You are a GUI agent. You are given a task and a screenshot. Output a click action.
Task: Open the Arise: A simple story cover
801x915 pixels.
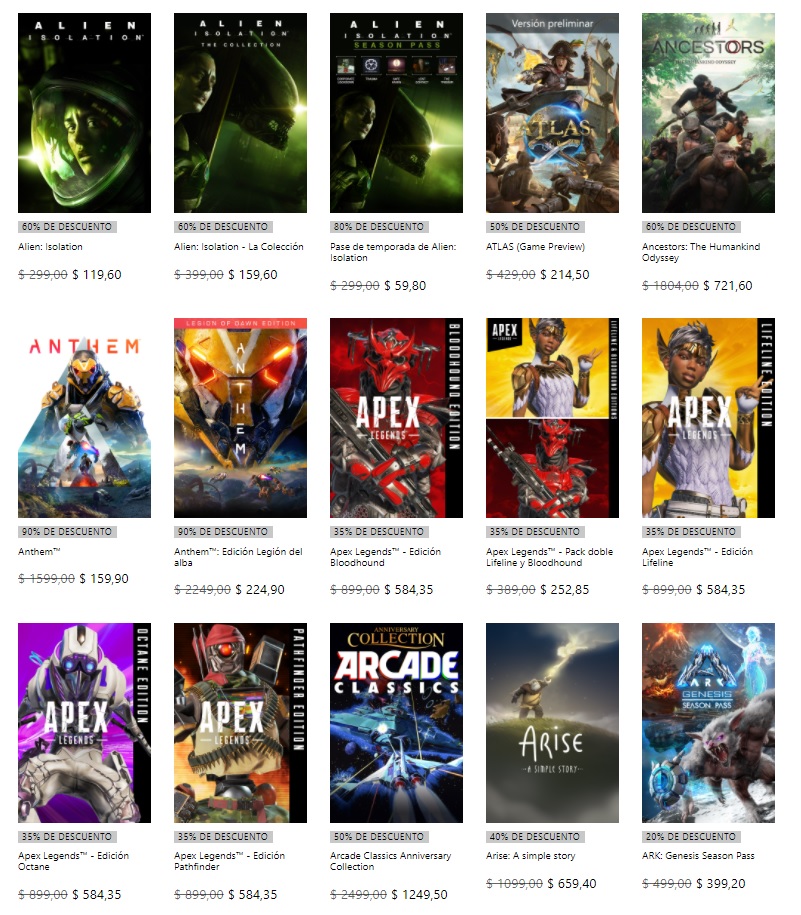point(552,723)
